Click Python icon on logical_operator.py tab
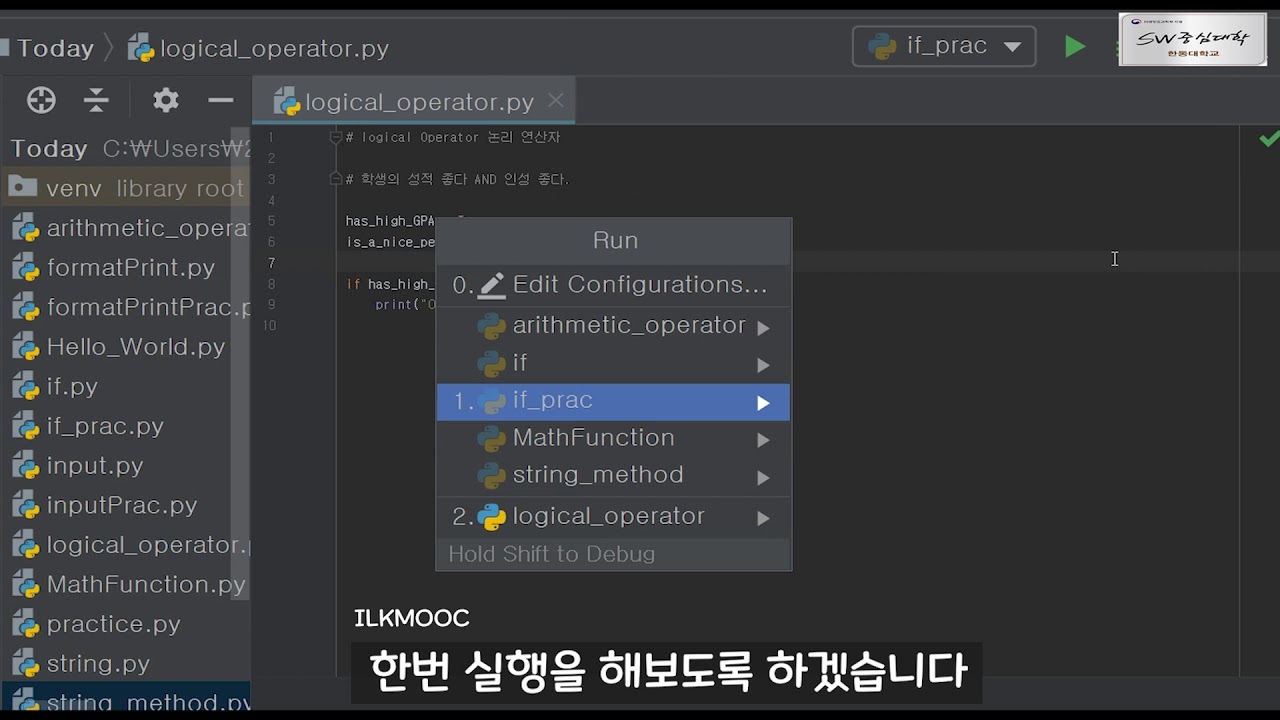 287,102
